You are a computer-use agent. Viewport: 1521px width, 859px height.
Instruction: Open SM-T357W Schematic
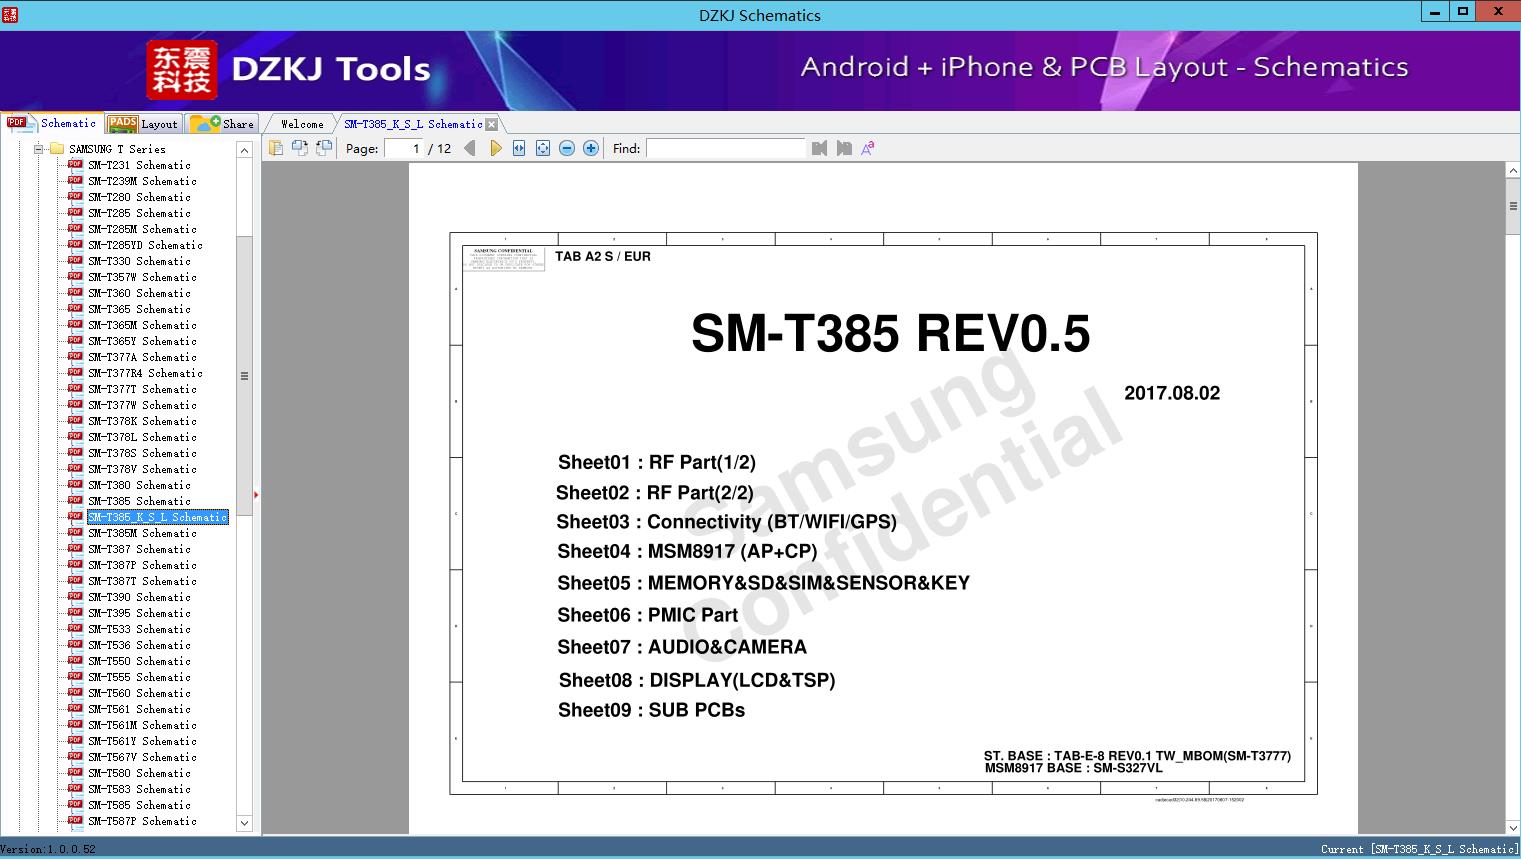pyautogui.click(x=142, y=277)
